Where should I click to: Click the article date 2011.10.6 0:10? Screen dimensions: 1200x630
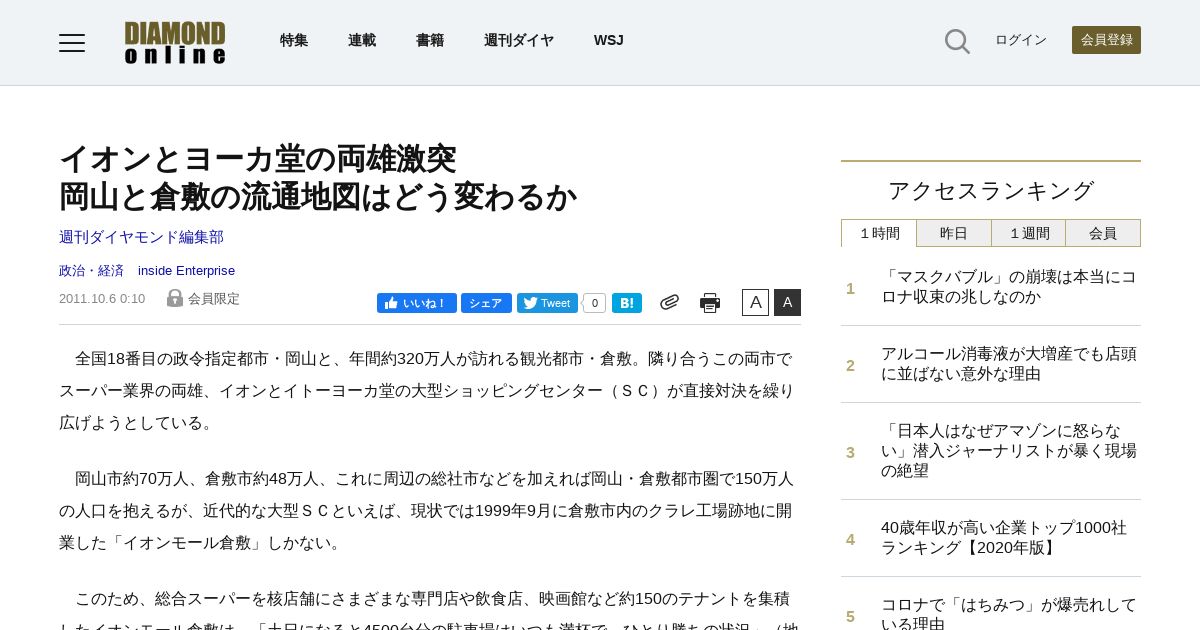click(102, 299)
